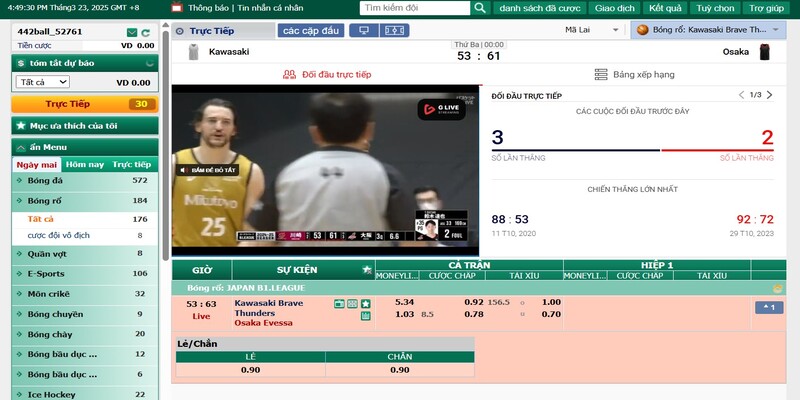The image size is (800, 400).
Task: Bet on over odds 1.00
Action: point(552,302)
